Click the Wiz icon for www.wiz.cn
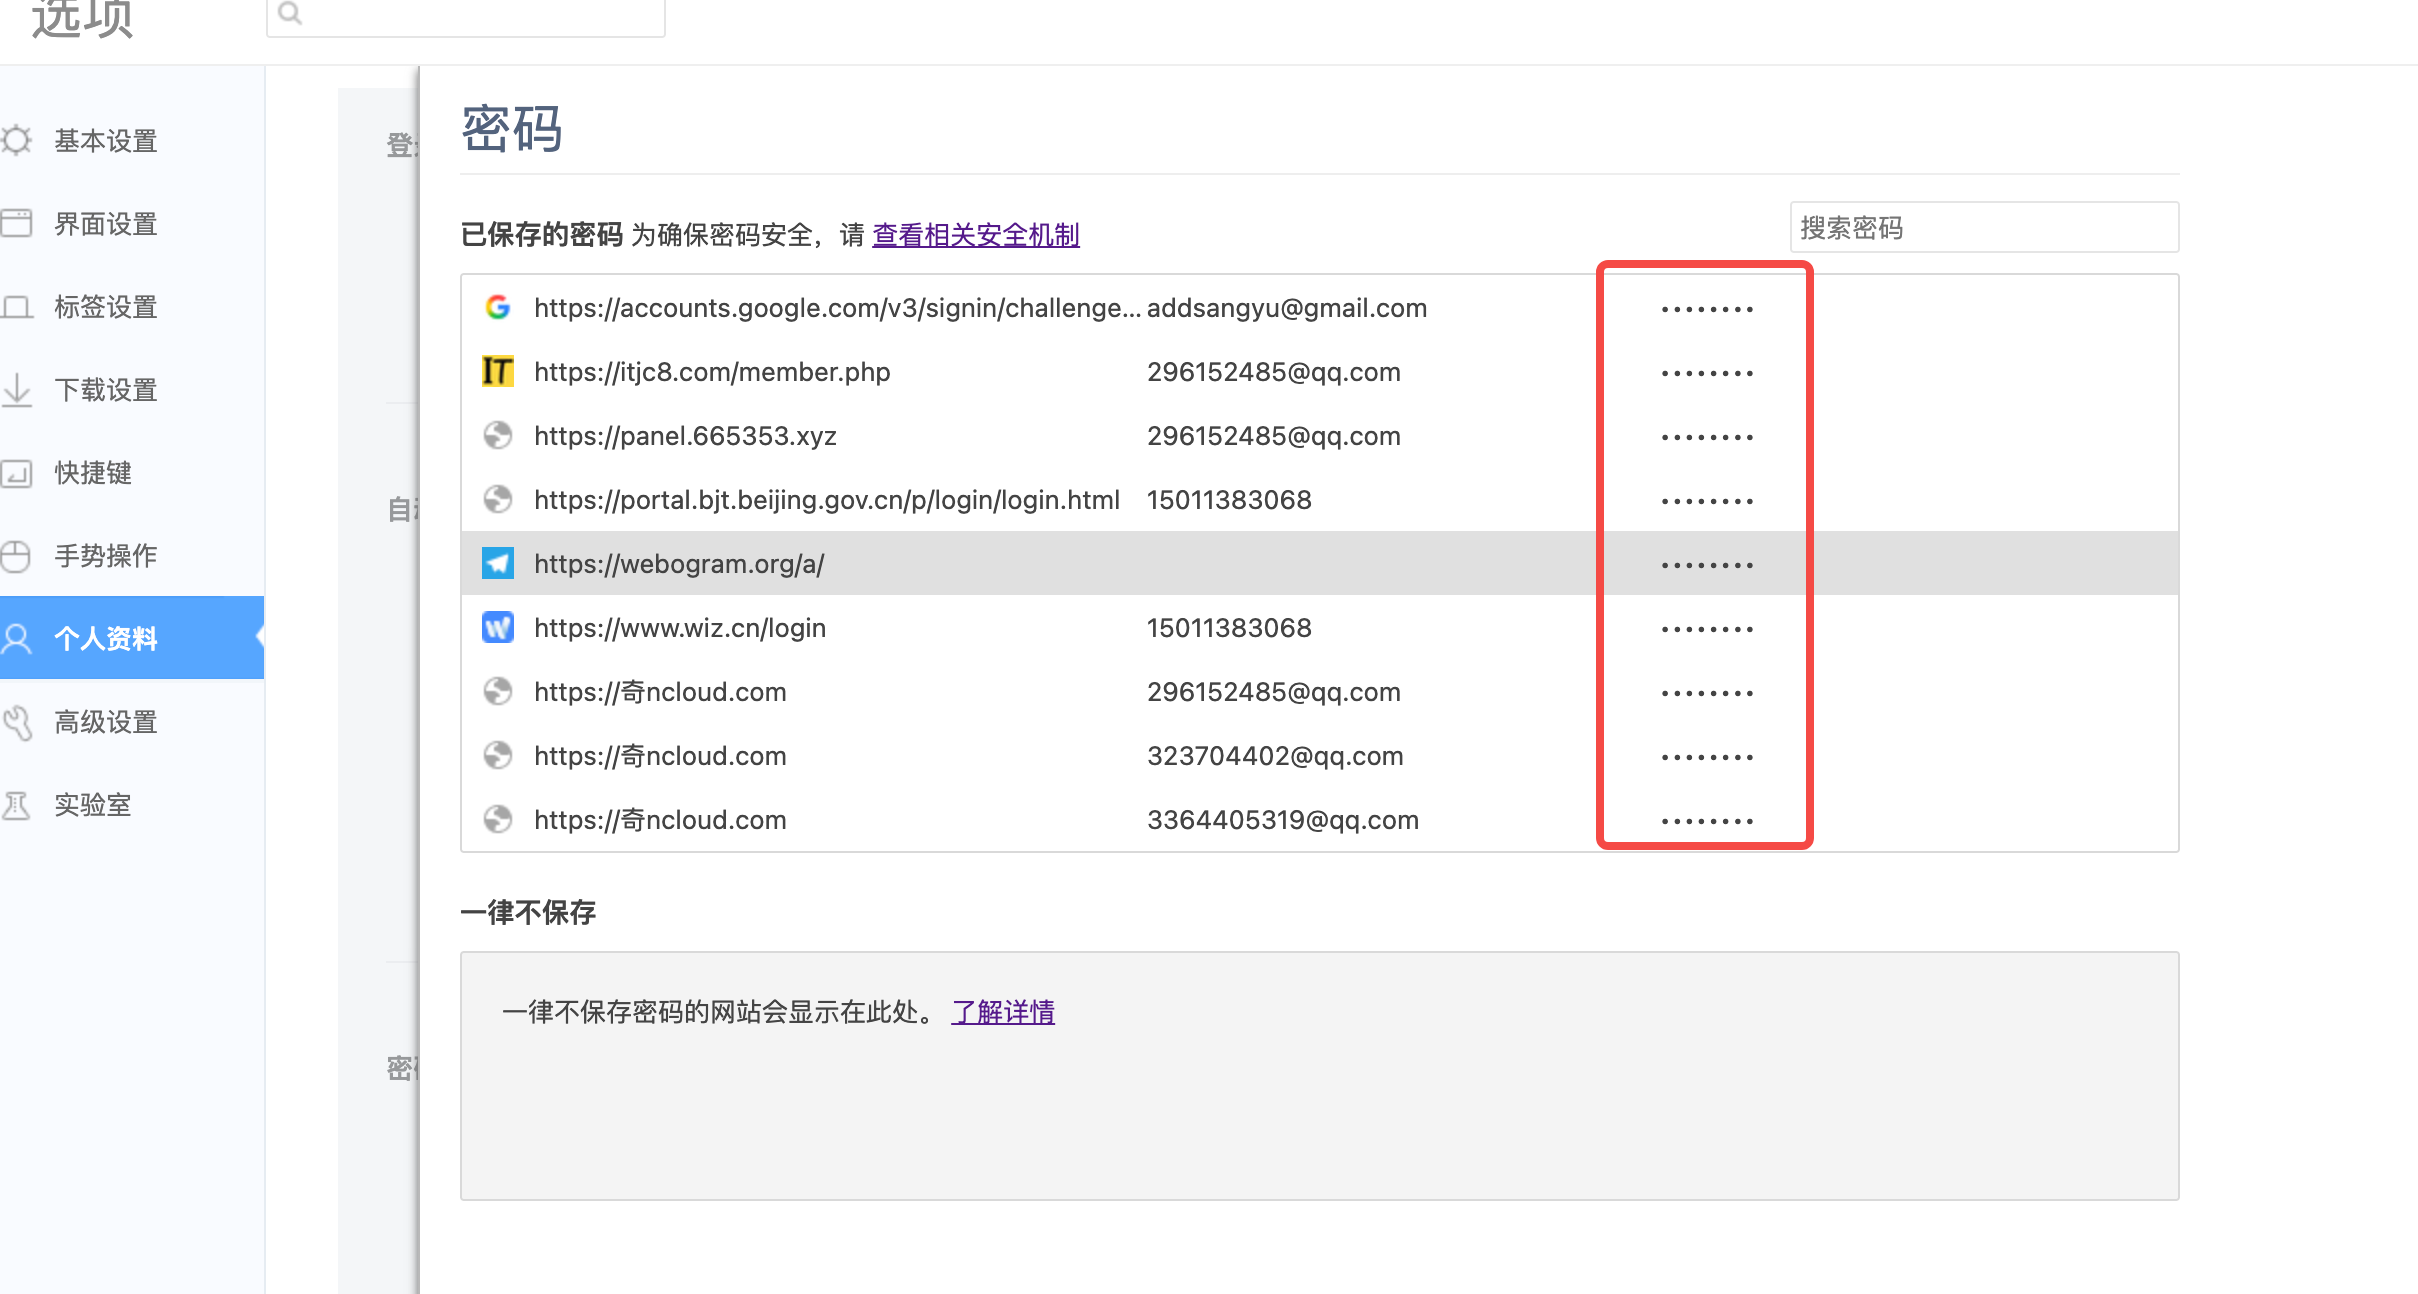 pyautogui.click(x=498, y=627)
